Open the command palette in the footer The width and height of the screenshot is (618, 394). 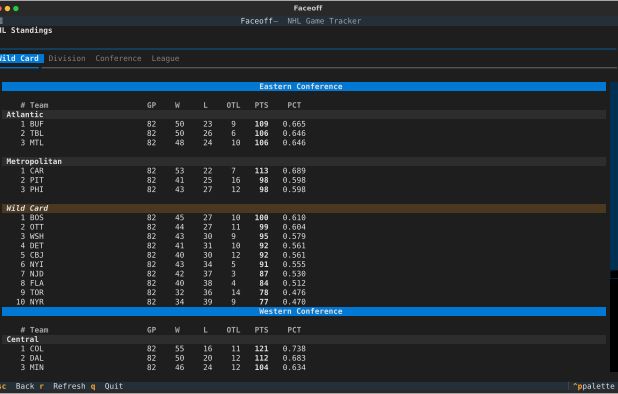click(593, 386)
